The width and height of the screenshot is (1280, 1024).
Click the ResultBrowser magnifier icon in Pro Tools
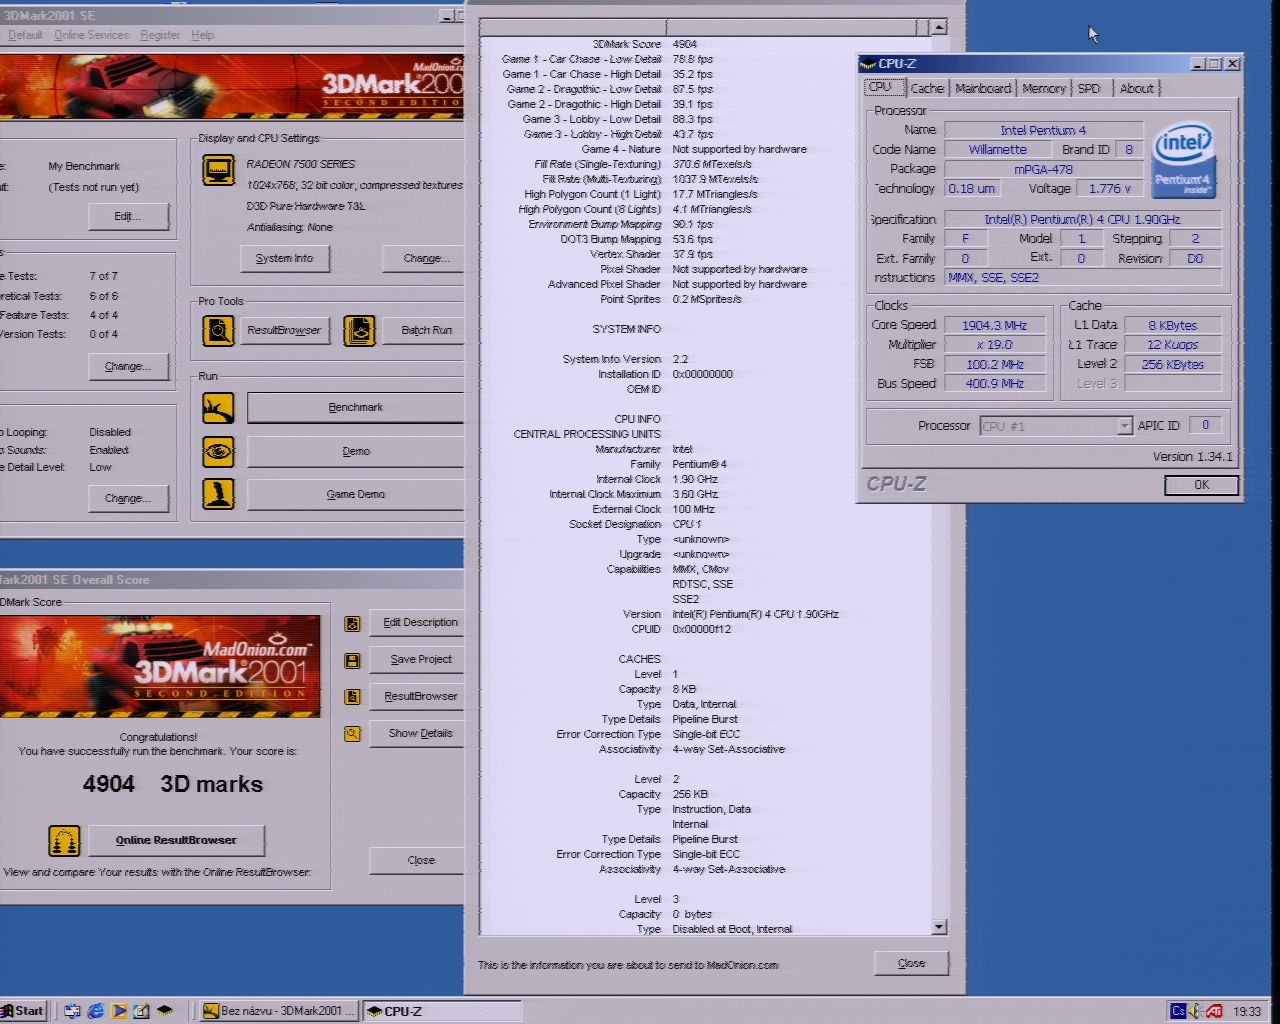click(x=218, y=330)
